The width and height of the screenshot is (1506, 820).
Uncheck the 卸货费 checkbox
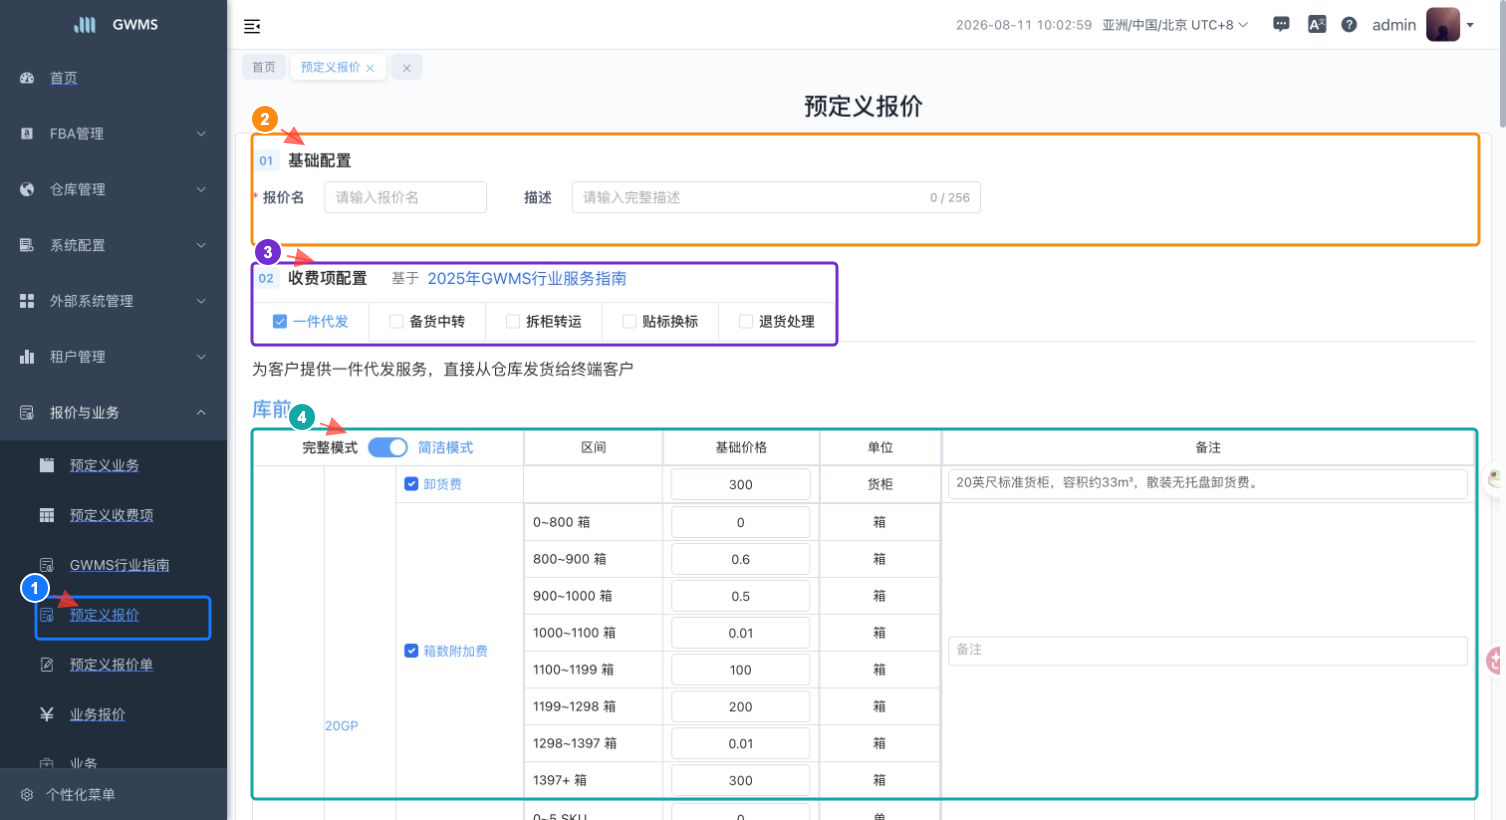click(411, 484)
